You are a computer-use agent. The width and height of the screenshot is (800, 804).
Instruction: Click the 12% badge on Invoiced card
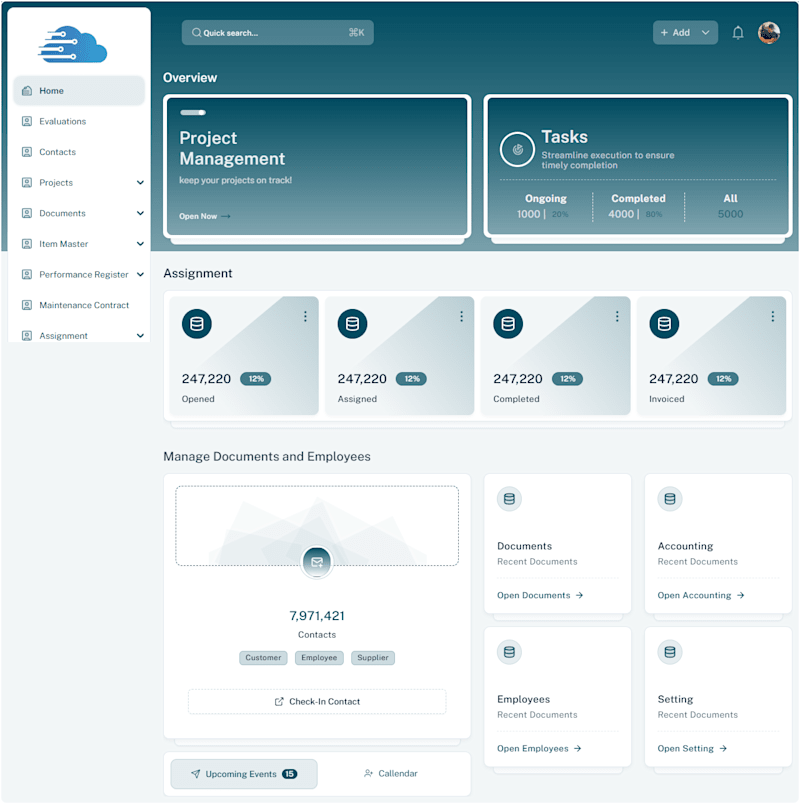(x=723, y=379)
